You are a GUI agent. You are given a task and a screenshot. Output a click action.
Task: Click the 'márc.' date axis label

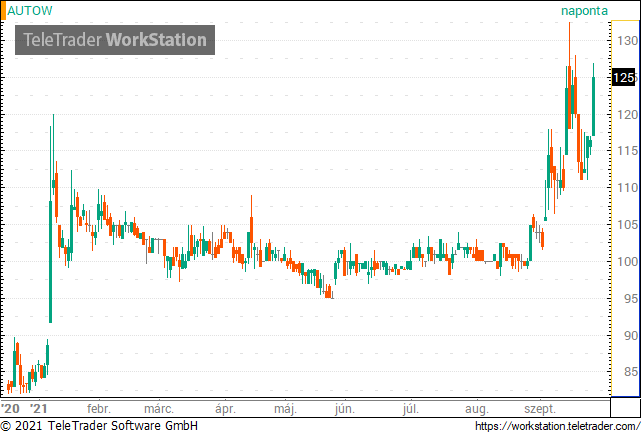[159, 408]
